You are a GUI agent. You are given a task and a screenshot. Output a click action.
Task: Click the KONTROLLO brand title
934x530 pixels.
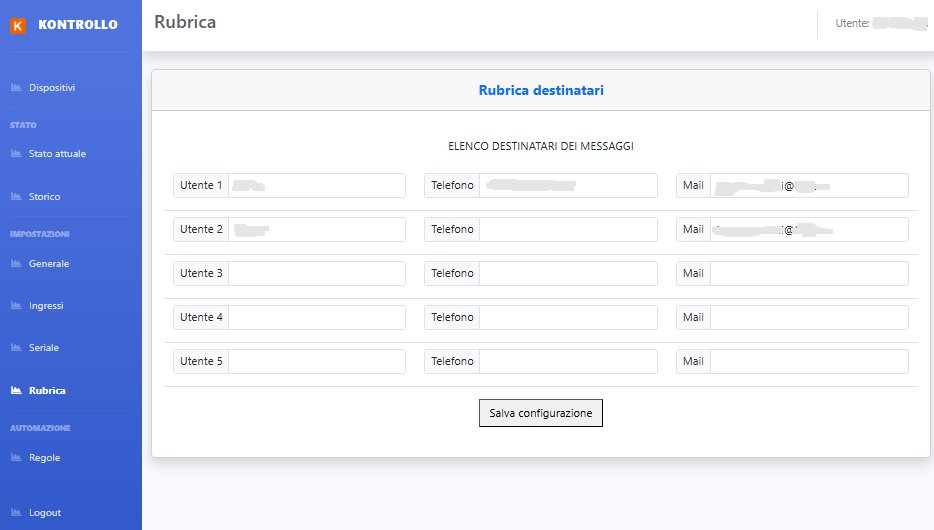pyautogui.click(x=78, y=24)
